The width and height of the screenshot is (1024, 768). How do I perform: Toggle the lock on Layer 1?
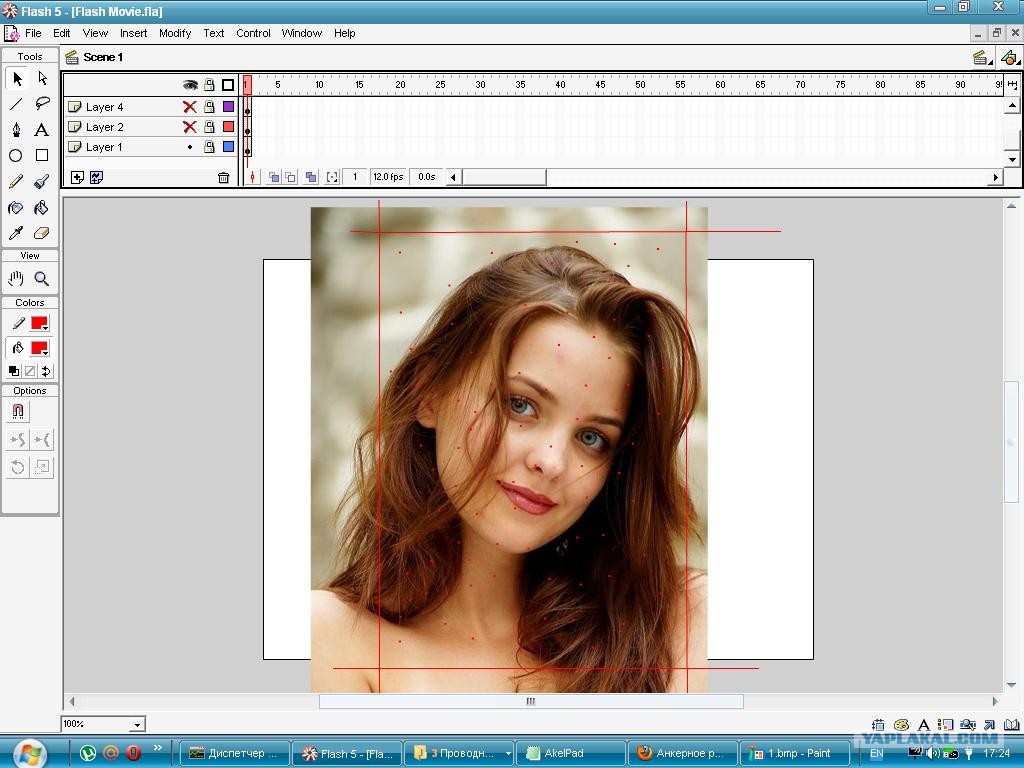point(209,147)
